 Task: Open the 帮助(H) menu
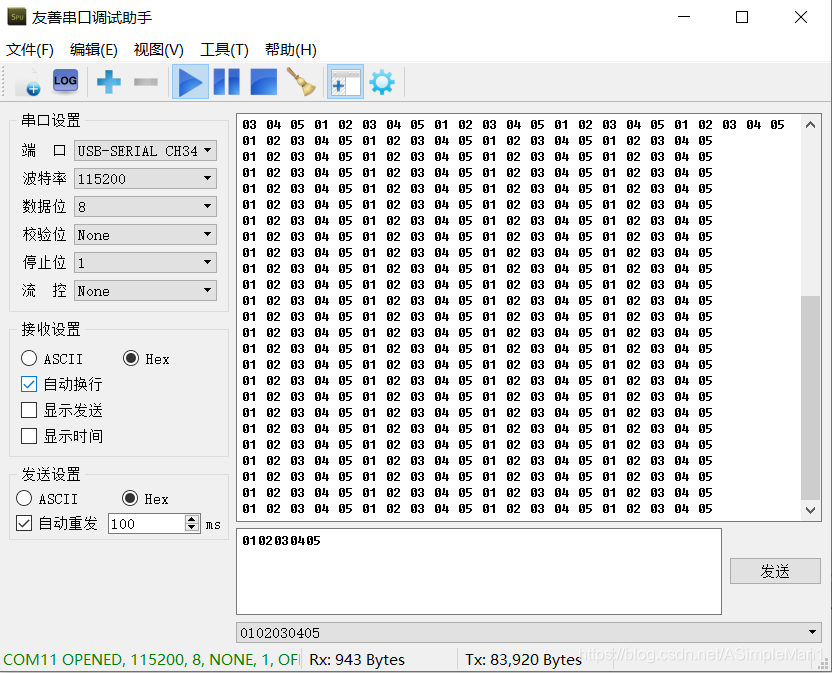[291, 50]
